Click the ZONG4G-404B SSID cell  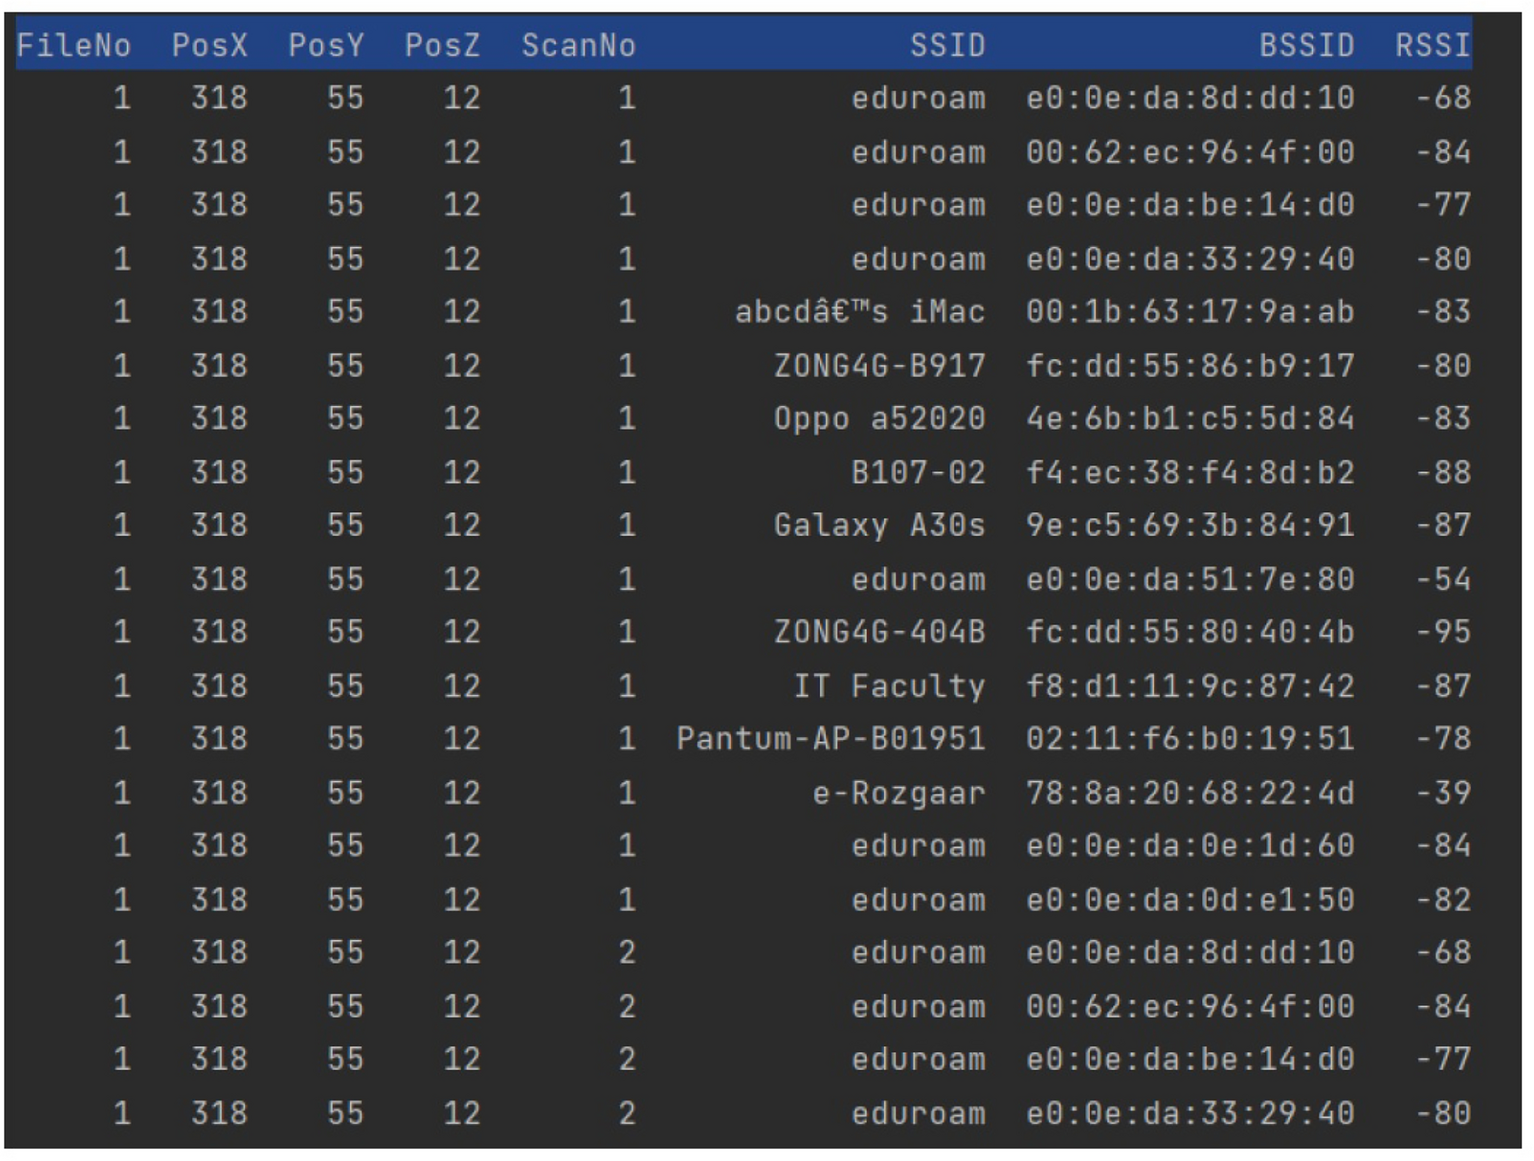tap(879, 633)
